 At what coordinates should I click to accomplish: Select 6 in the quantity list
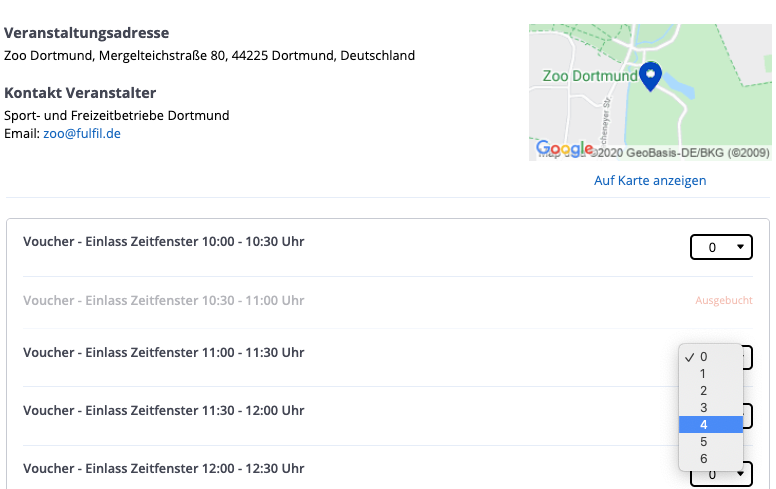click(704, 459)
